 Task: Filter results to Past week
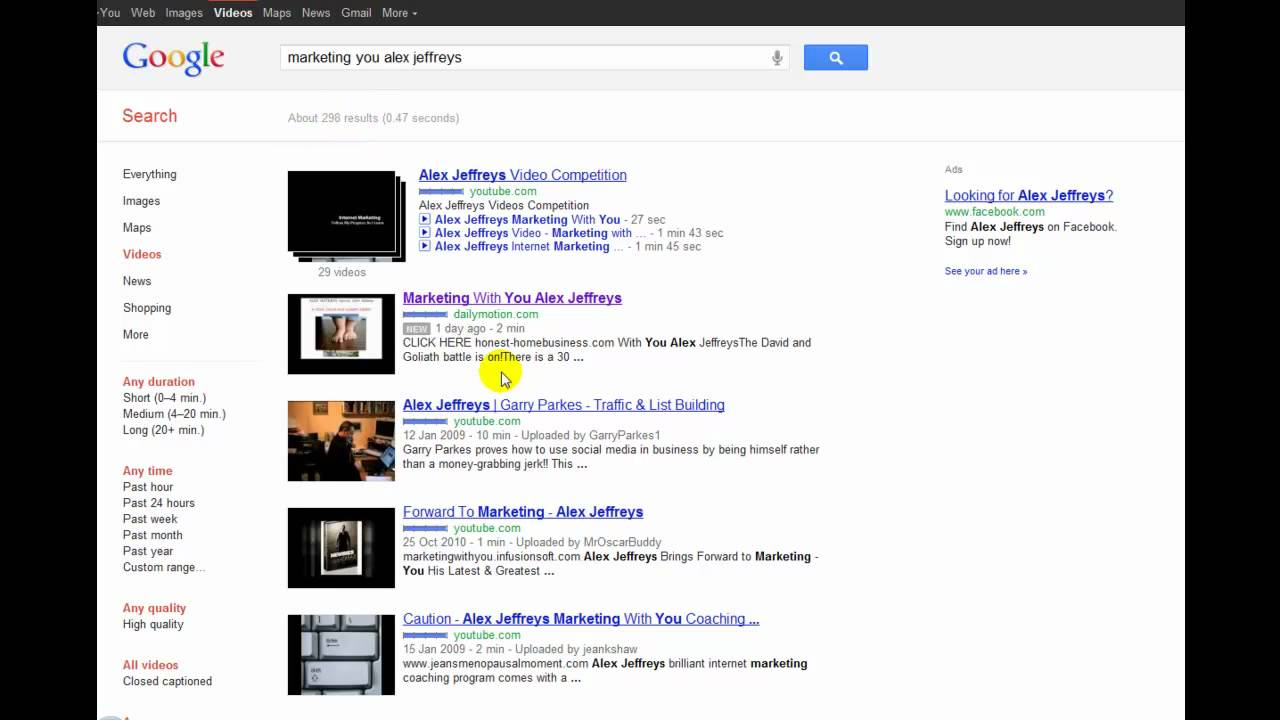[x=150, y=519]
